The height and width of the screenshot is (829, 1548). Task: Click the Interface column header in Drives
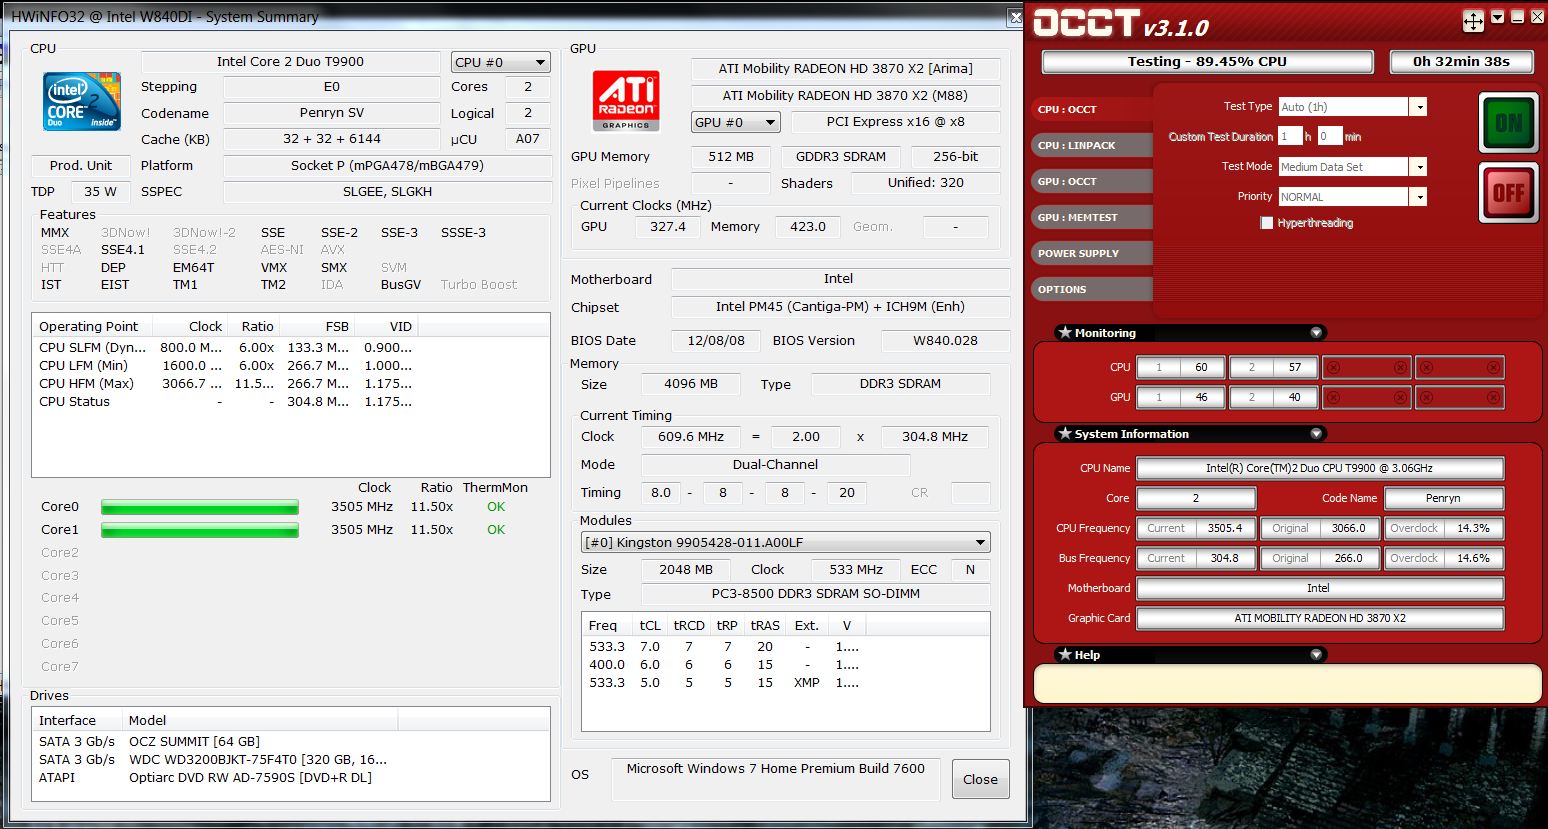[x=77, y=720]
